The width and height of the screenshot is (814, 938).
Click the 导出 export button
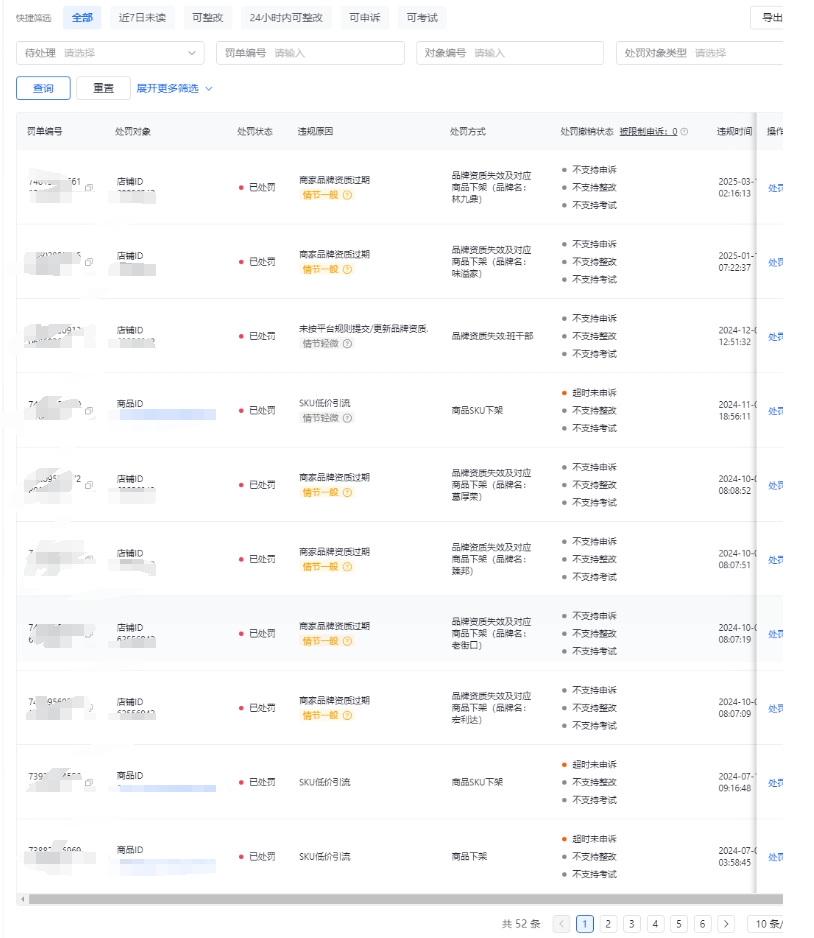click(770, 18)
